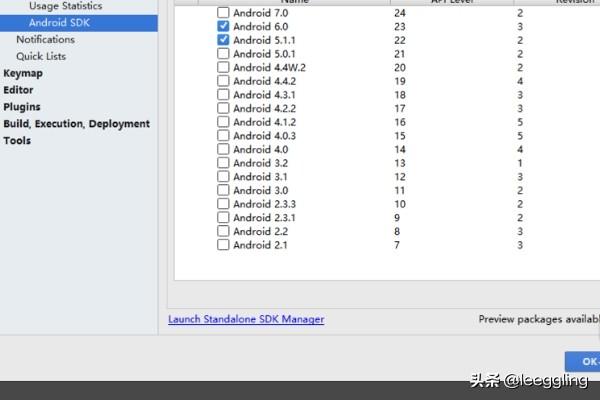Open the Plugins settings category

[x=22, y=107]
